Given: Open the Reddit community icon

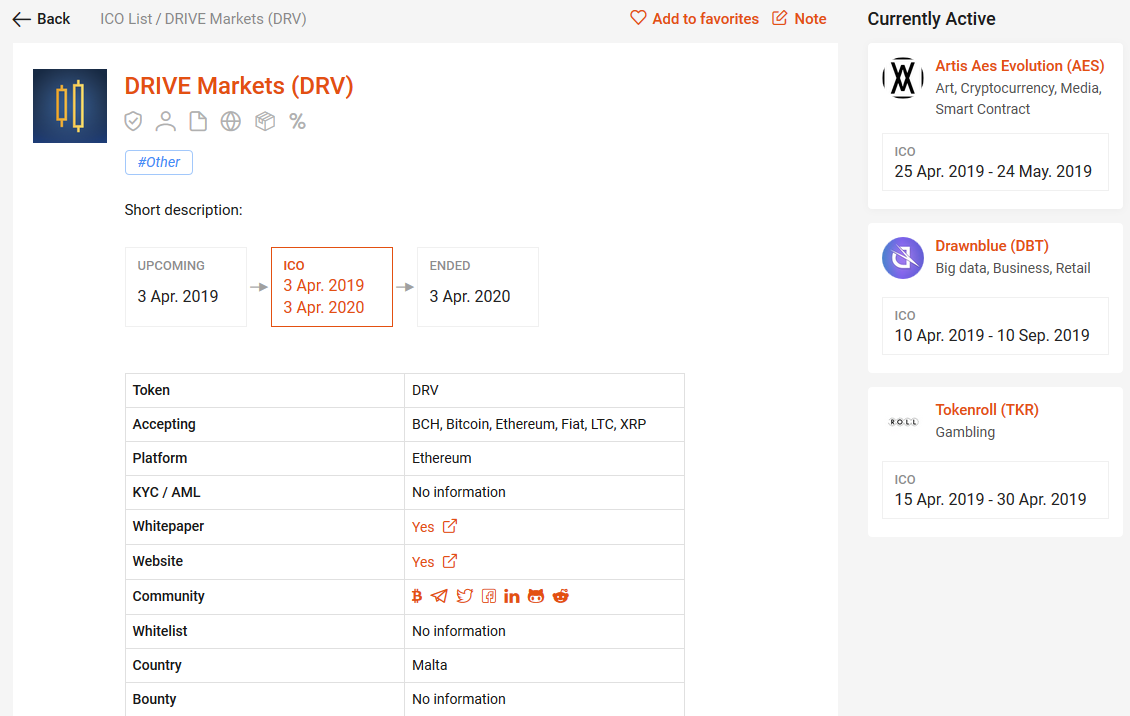Looking at the screenshot, I should [561, 596].
